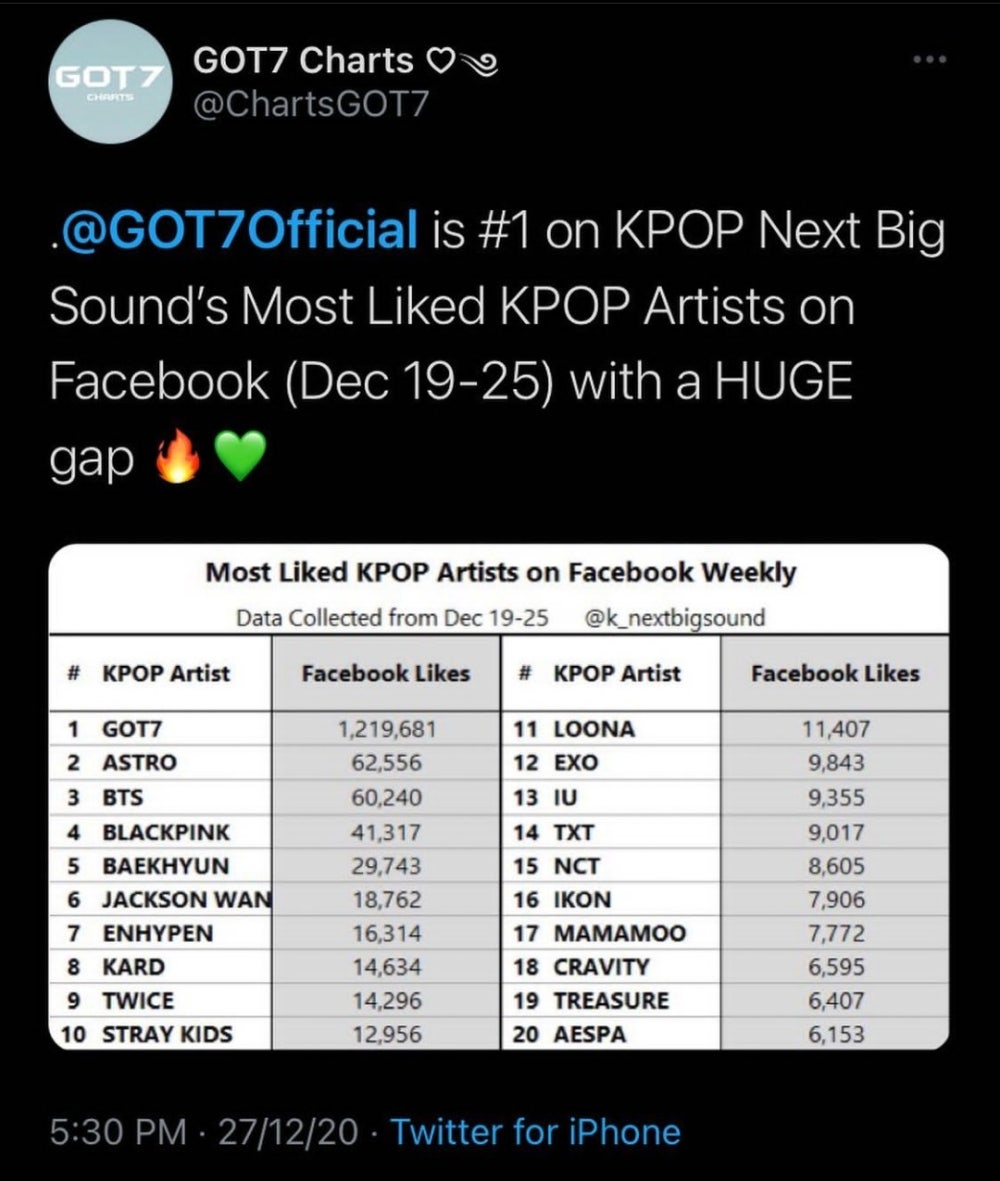Open the Most Liked KPOP Artists chart image
Screen dimensions: 1000x1181
tap(498, 796)
